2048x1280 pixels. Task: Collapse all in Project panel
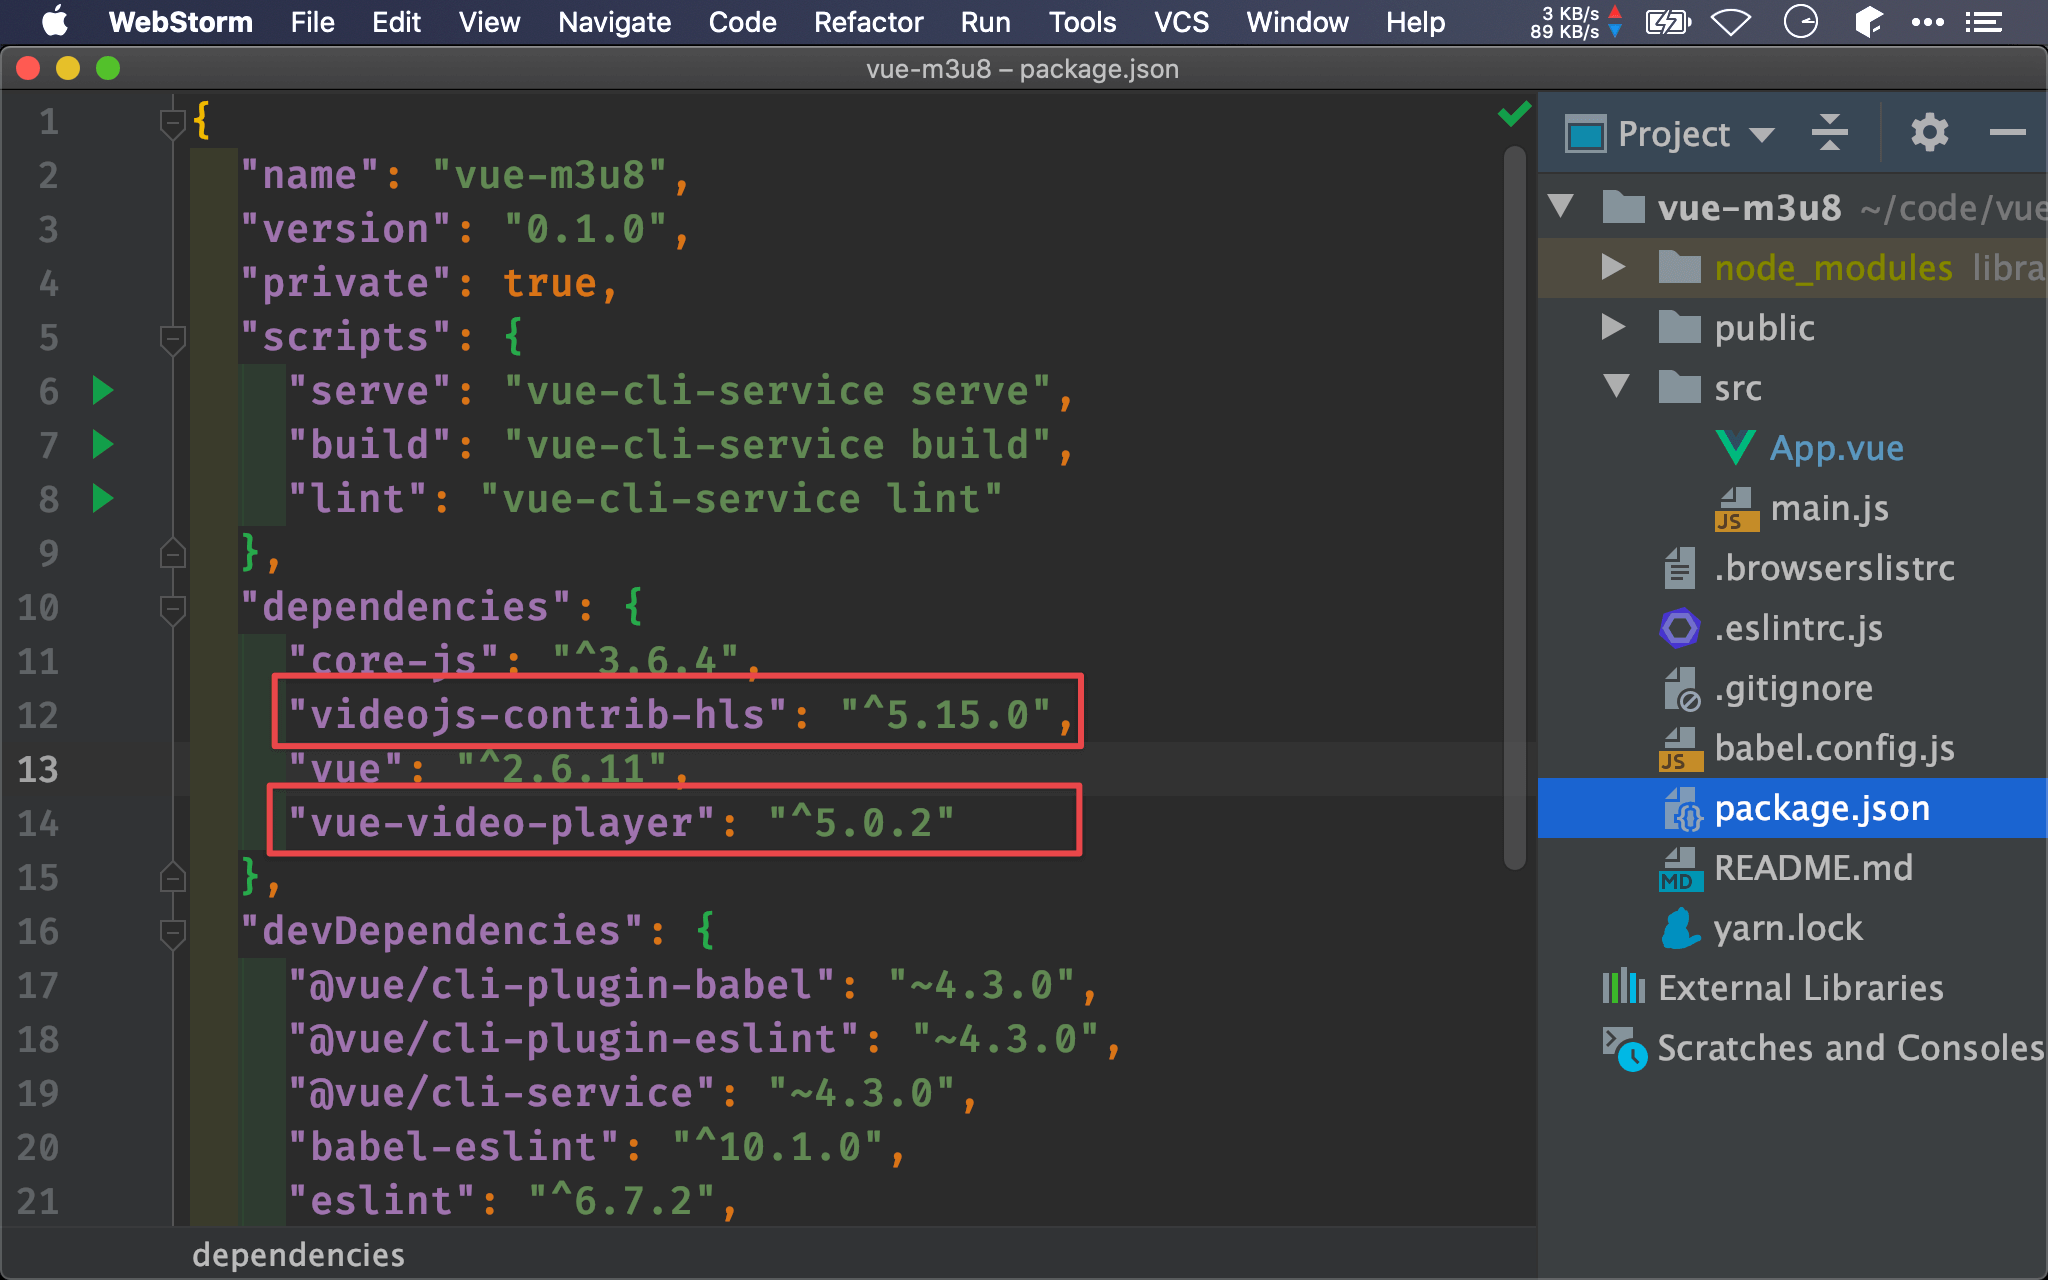click(1829, 132)
